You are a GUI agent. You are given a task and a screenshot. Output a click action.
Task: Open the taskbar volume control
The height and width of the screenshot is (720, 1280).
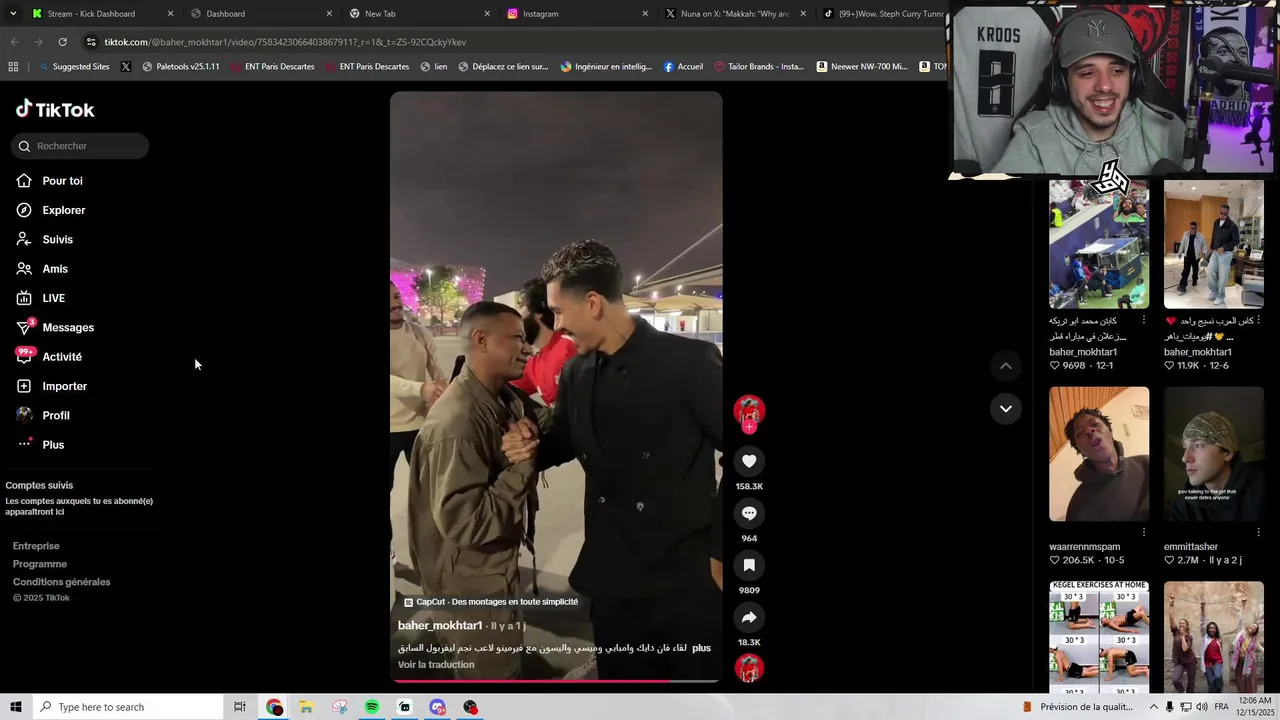[x=1202, y=707]
